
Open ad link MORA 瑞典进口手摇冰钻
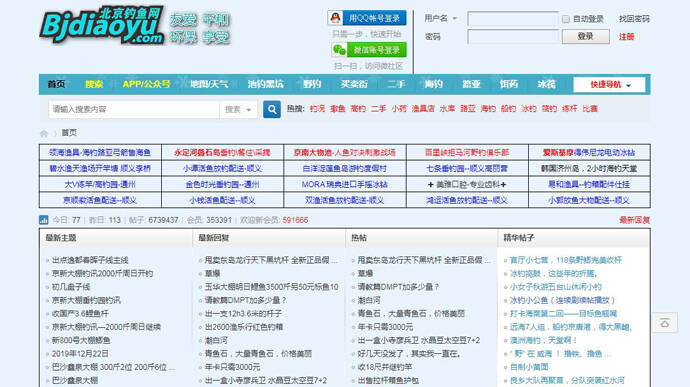pyautogui.click(x=345, y=184)
